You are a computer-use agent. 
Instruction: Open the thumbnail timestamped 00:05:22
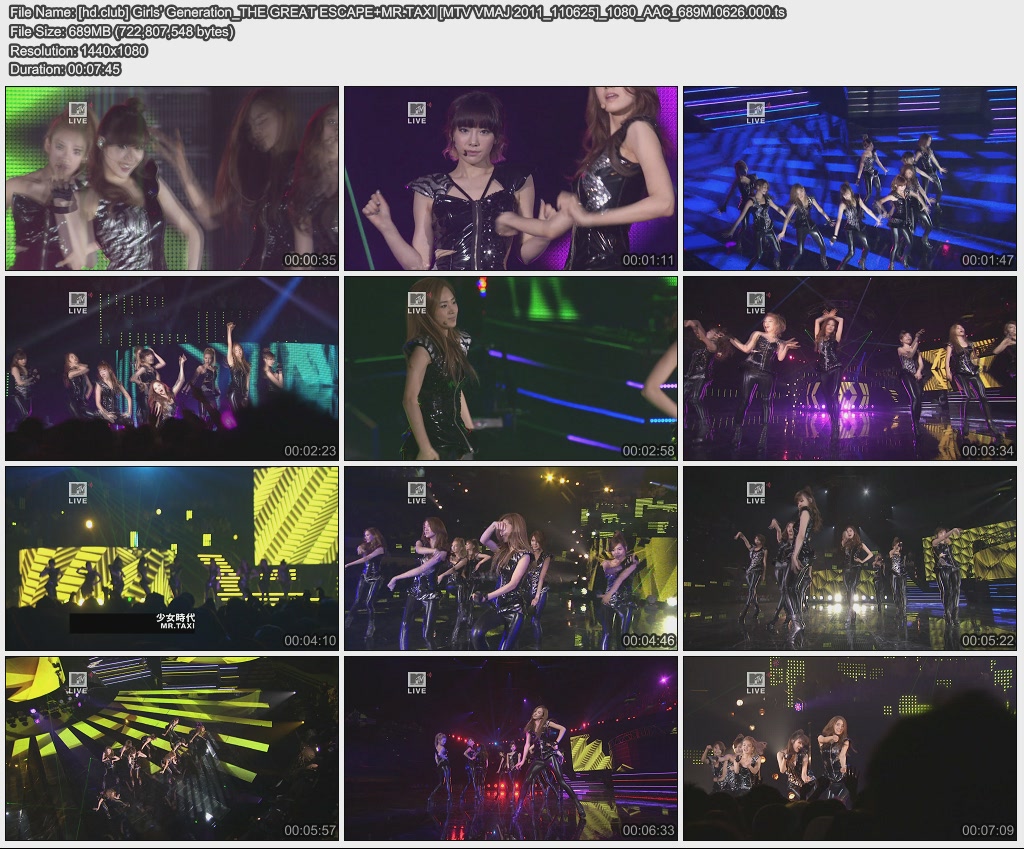pyautogui.click(x=850, y=558)
